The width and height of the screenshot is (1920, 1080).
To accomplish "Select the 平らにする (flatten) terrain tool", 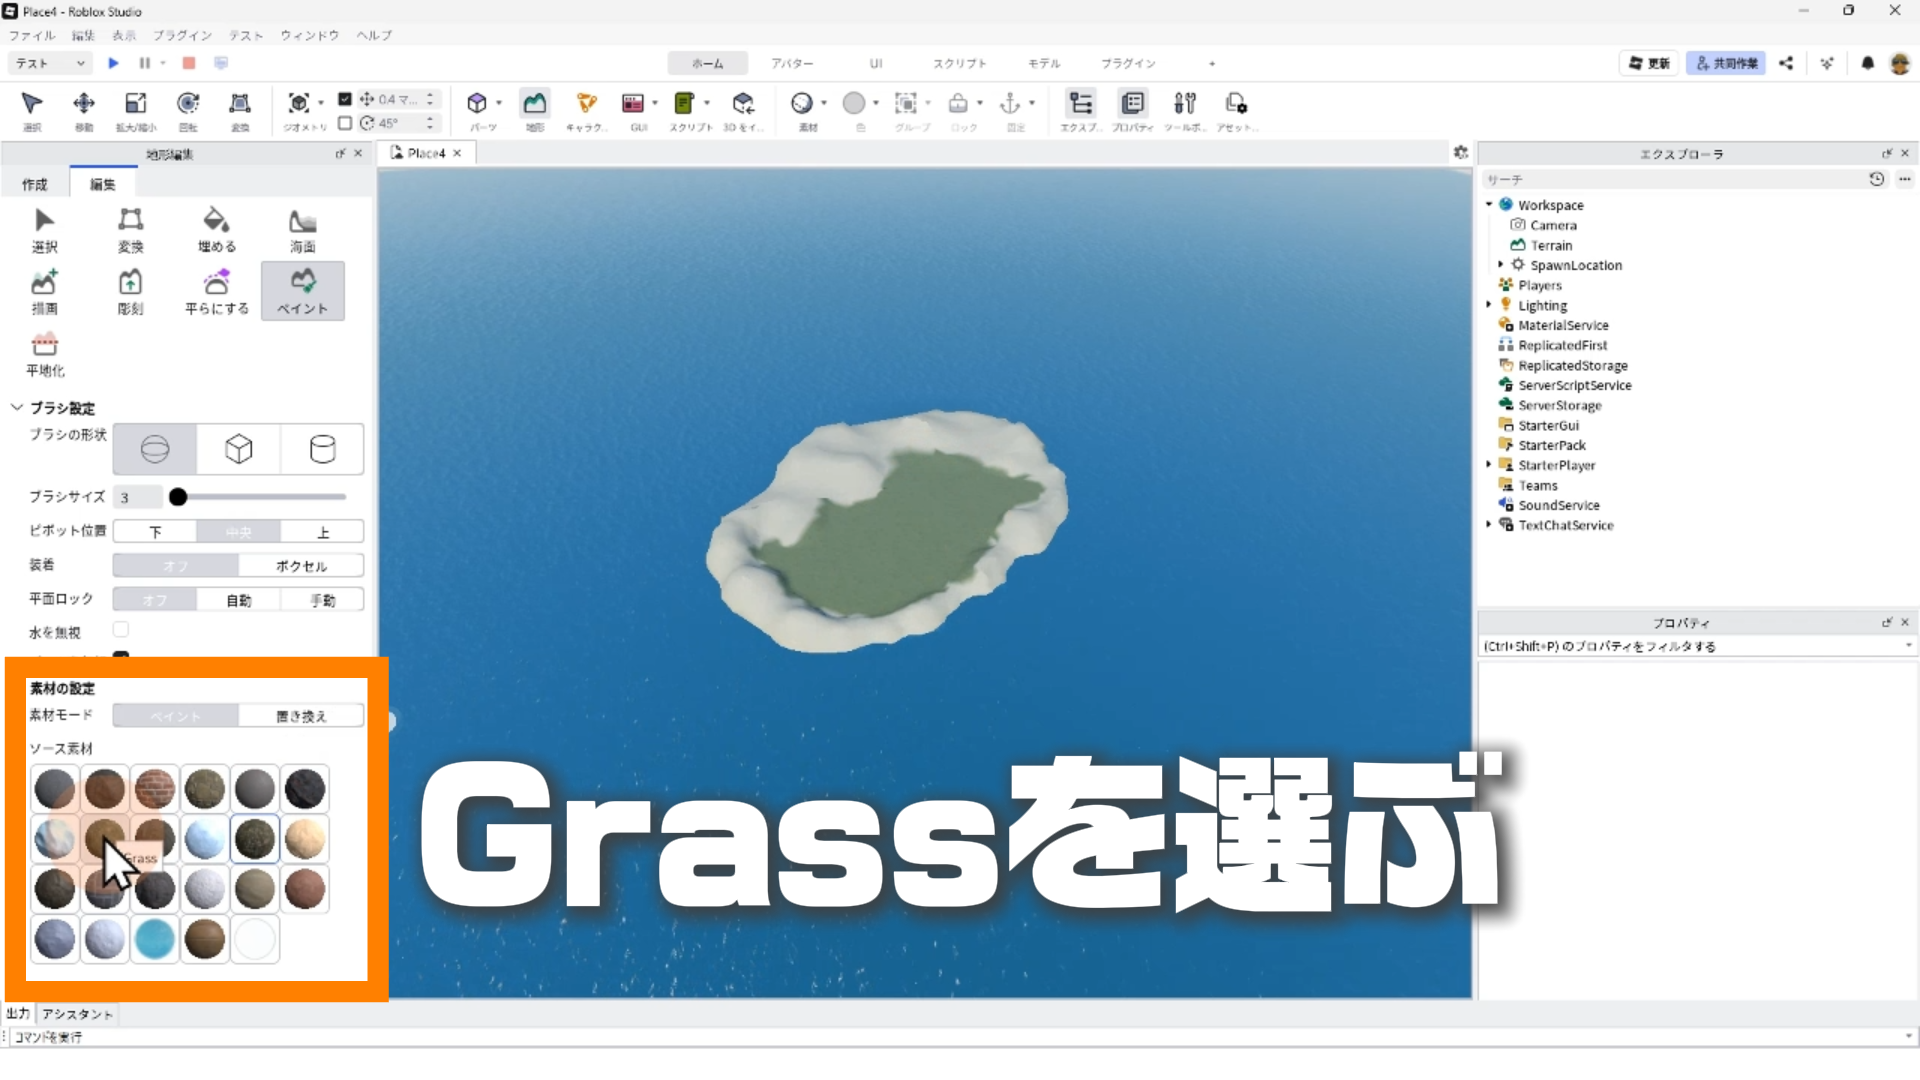I will 216,292.
